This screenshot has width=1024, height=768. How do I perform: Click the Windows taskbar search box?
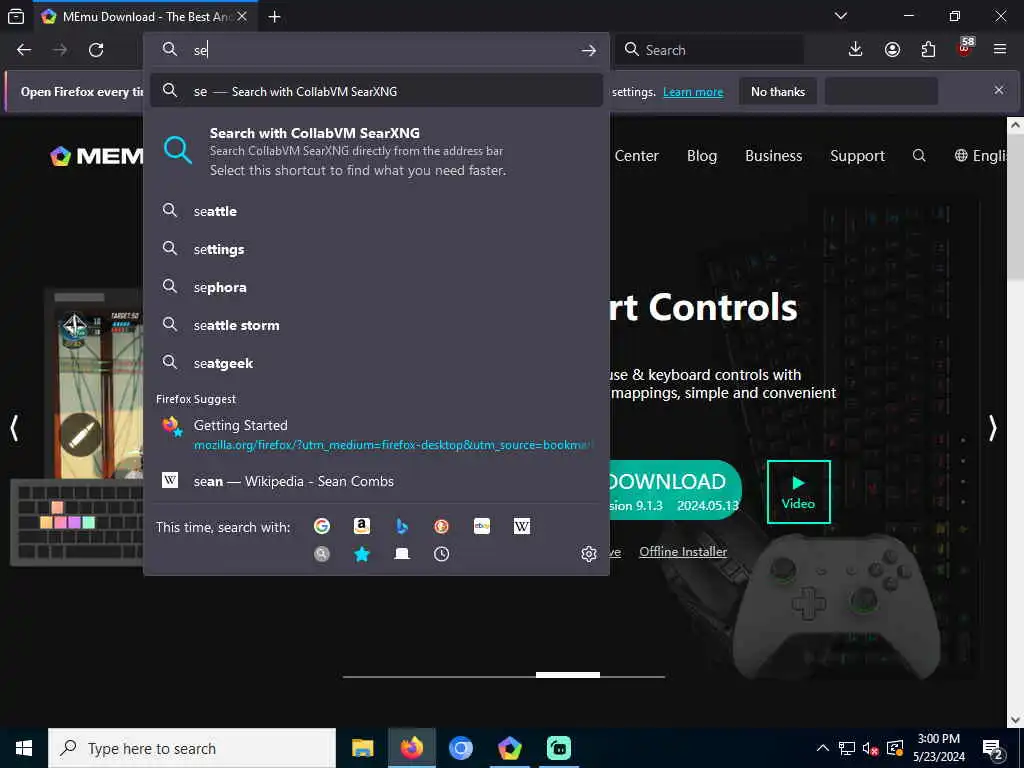[192, 748]
